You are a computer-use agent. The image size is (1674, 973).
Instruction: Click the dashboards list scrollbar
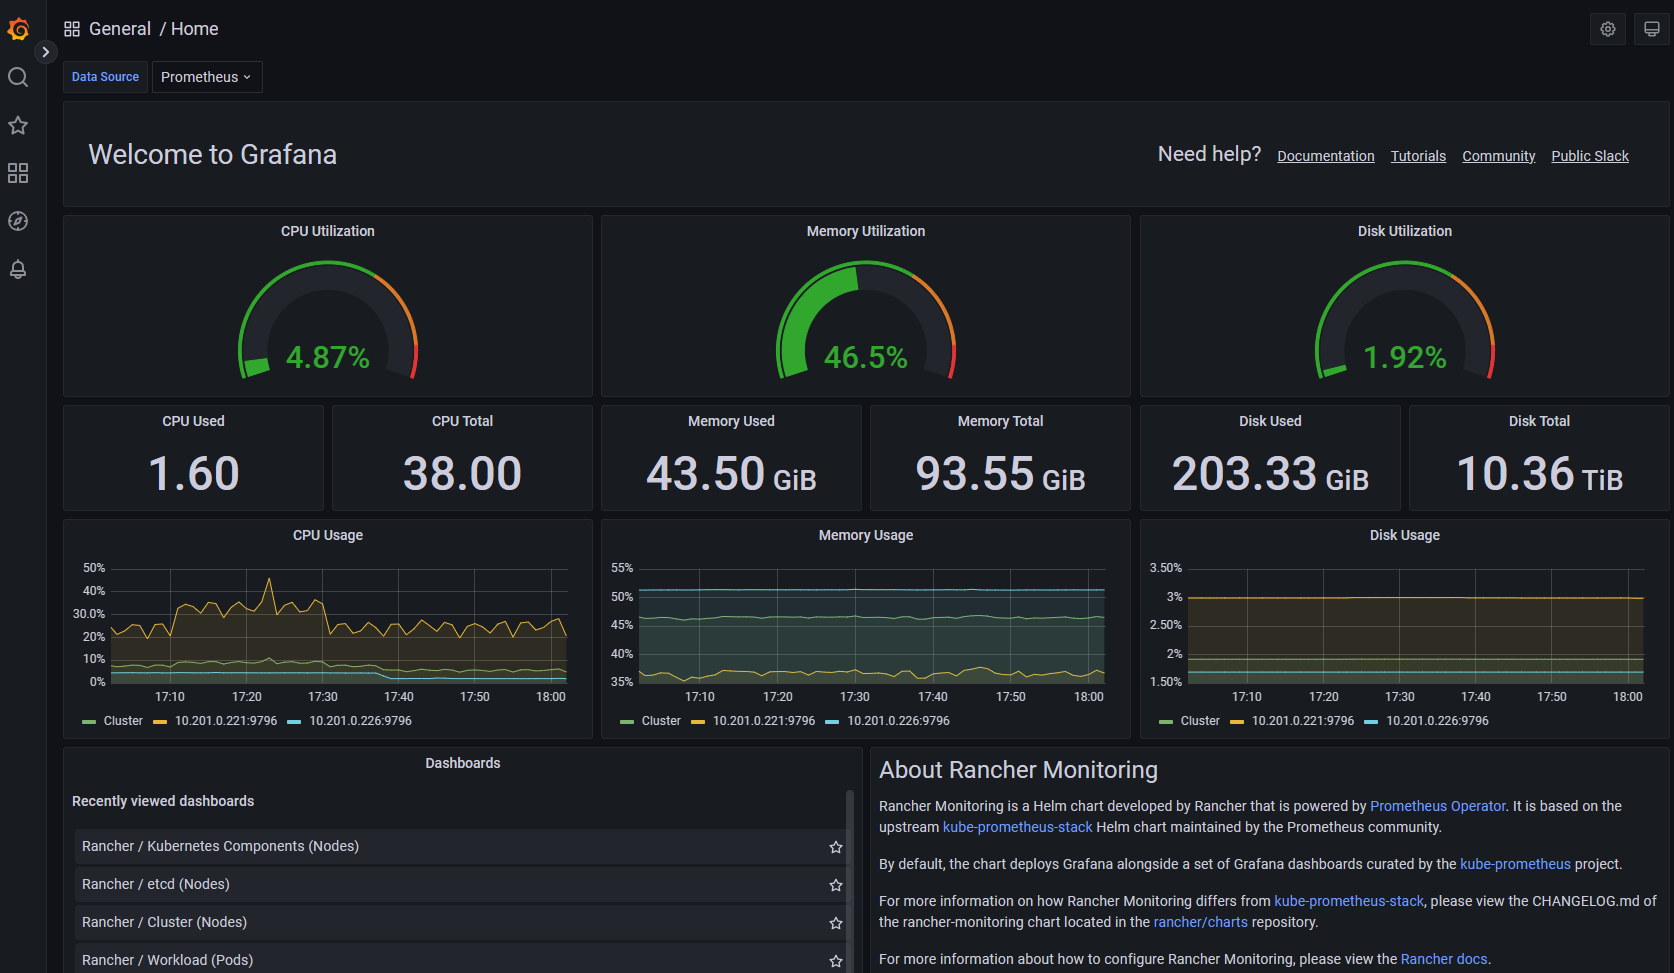tap(850, 880)
